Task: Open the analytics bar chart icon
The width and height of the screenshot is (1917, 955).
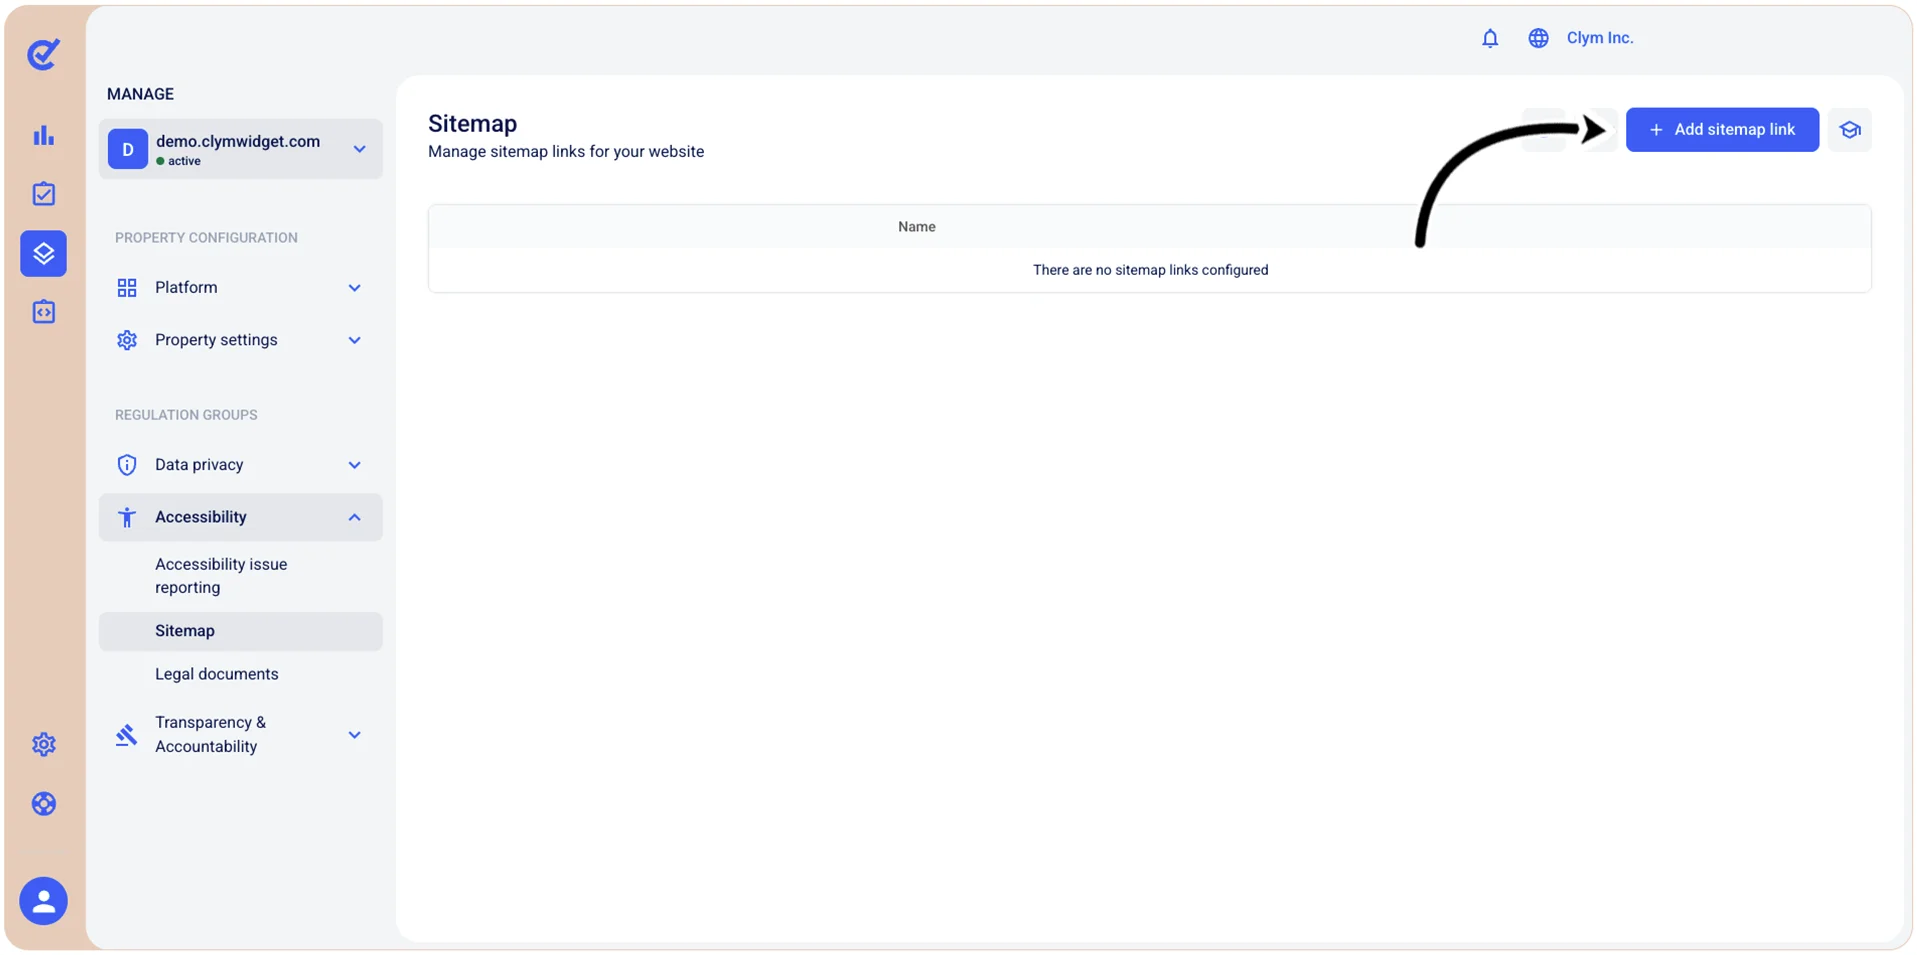Action: click(43, 135)
